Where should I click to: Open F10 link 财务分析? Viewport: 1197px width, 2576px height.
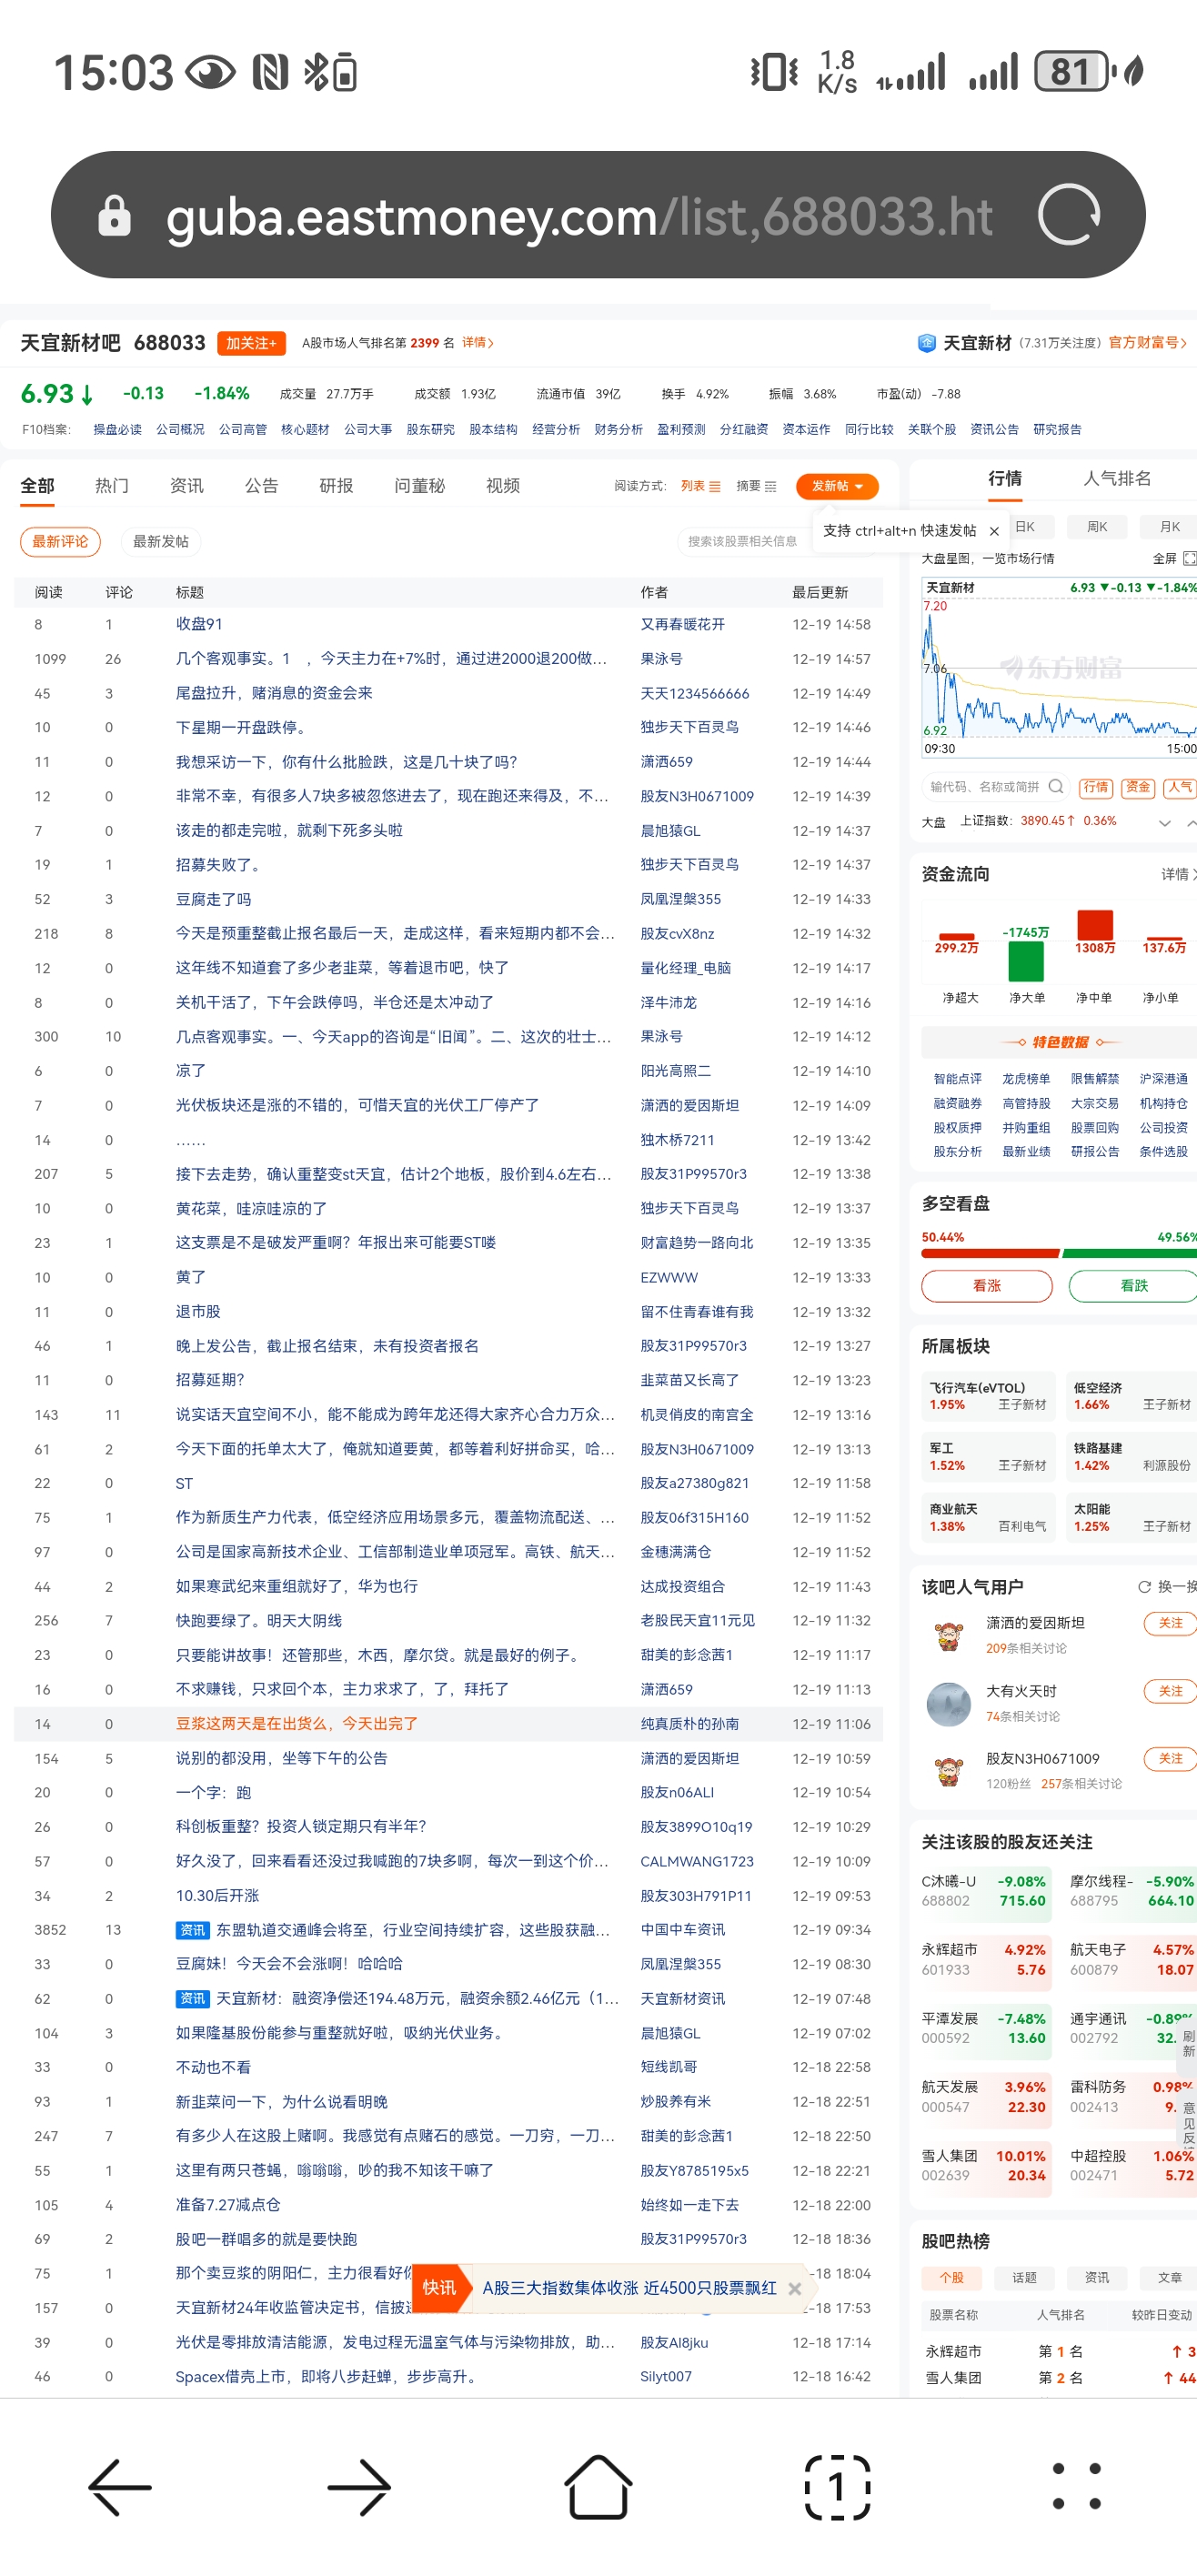618,430
